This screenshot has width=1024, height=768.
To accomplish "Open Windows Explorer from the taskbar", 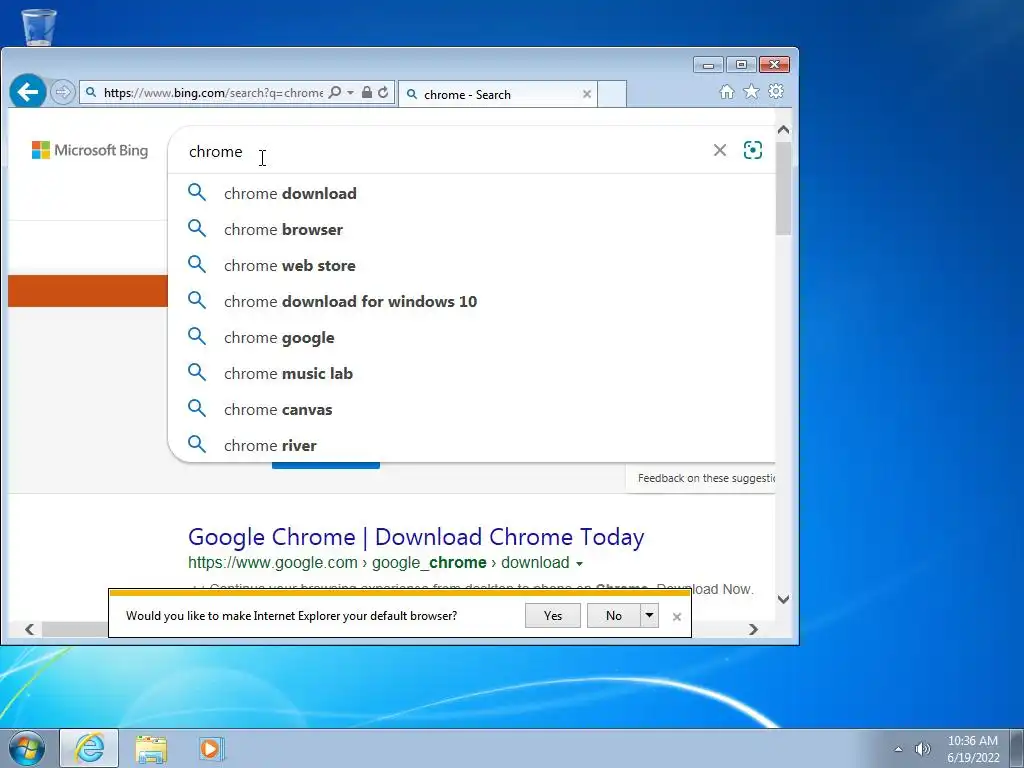I will pos(151,749).
